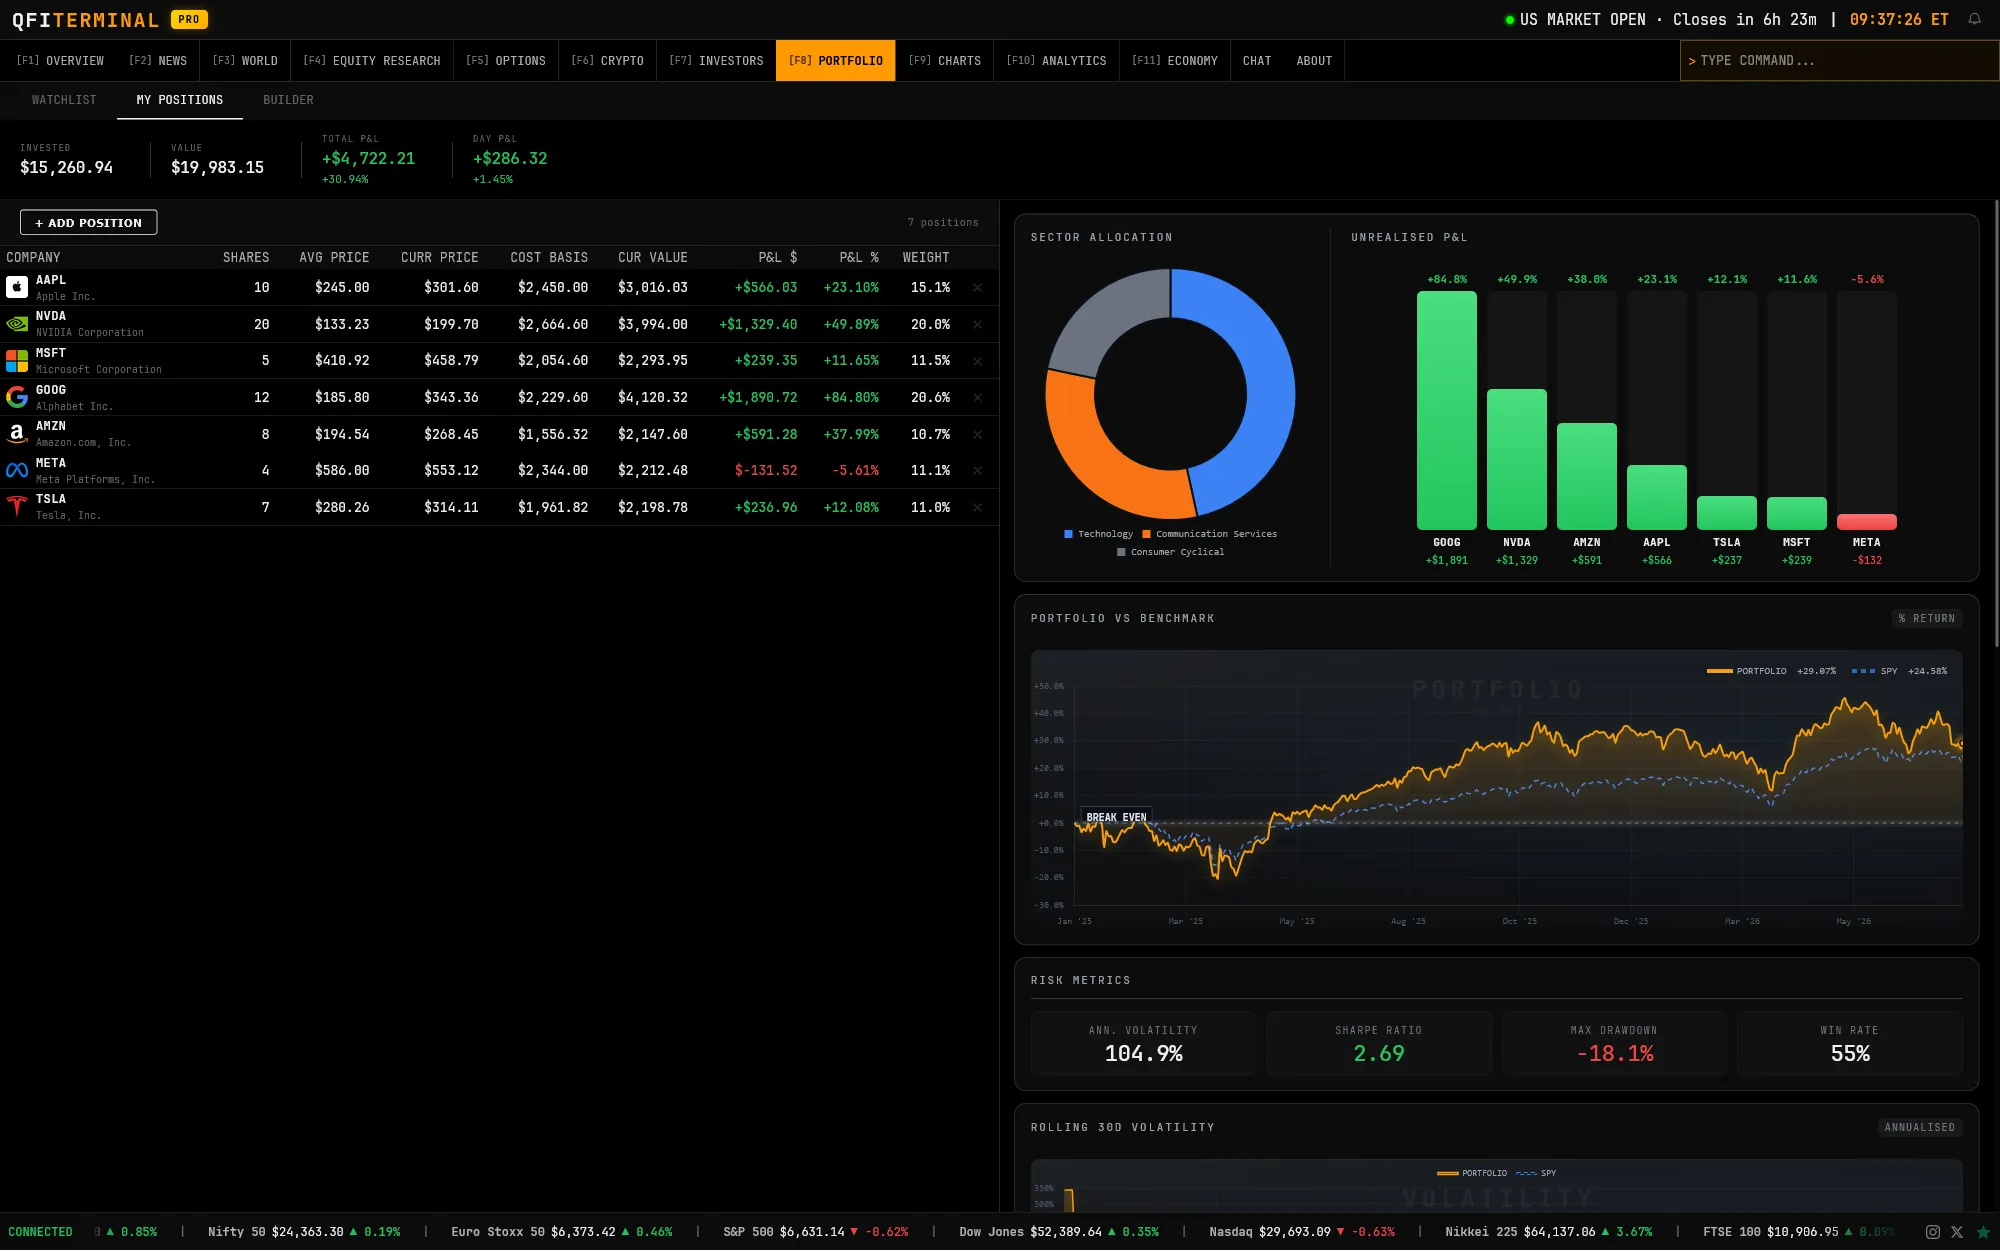Open the F9 Charts tab

coord(945,61)
